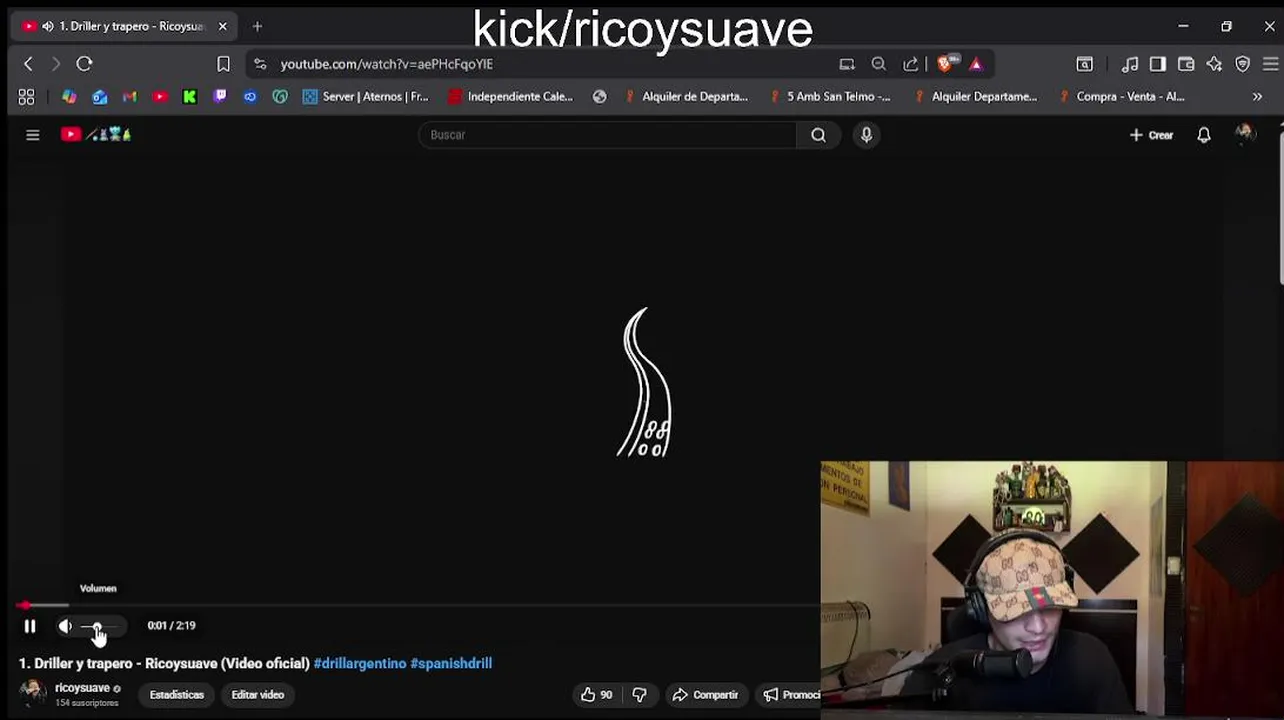Screen dimensions: 1284x720
Task: Focus the Buscar search field
Action: pos(608,135)
